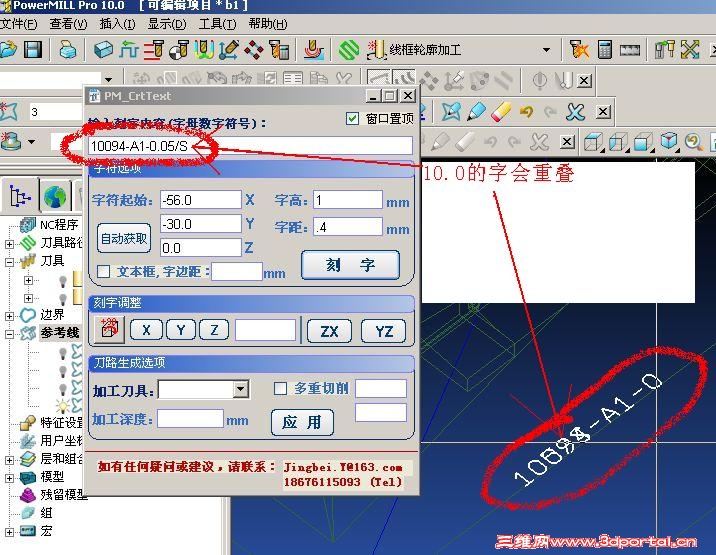Collapse the 刀具 tree node
Viewport: 716px width, 555px height.
click(x=9, y=262)
